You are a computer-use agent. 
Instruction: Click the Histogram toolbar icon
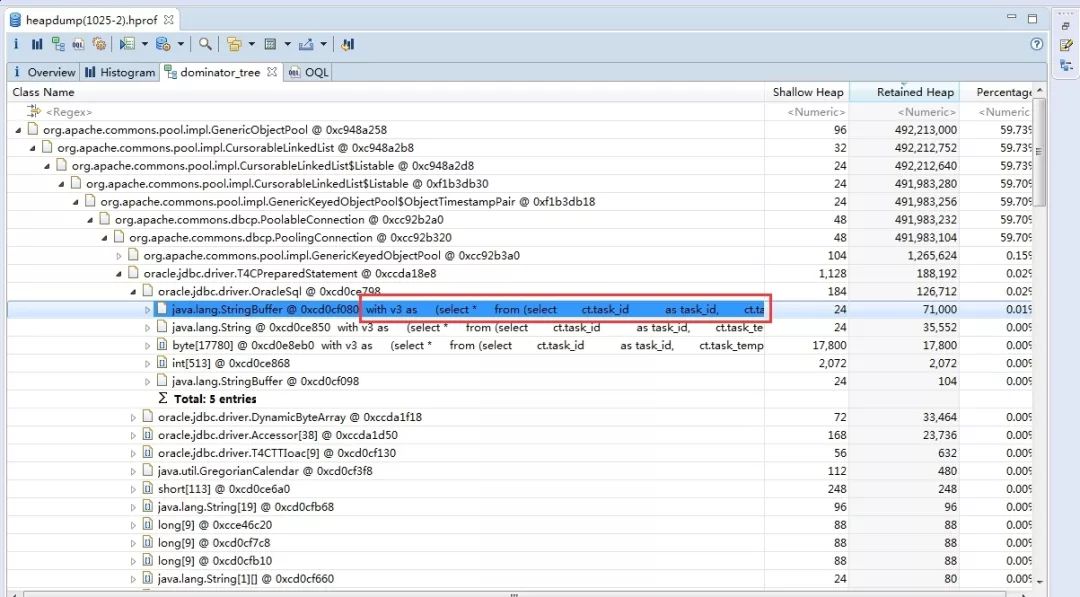click(37, 44)
